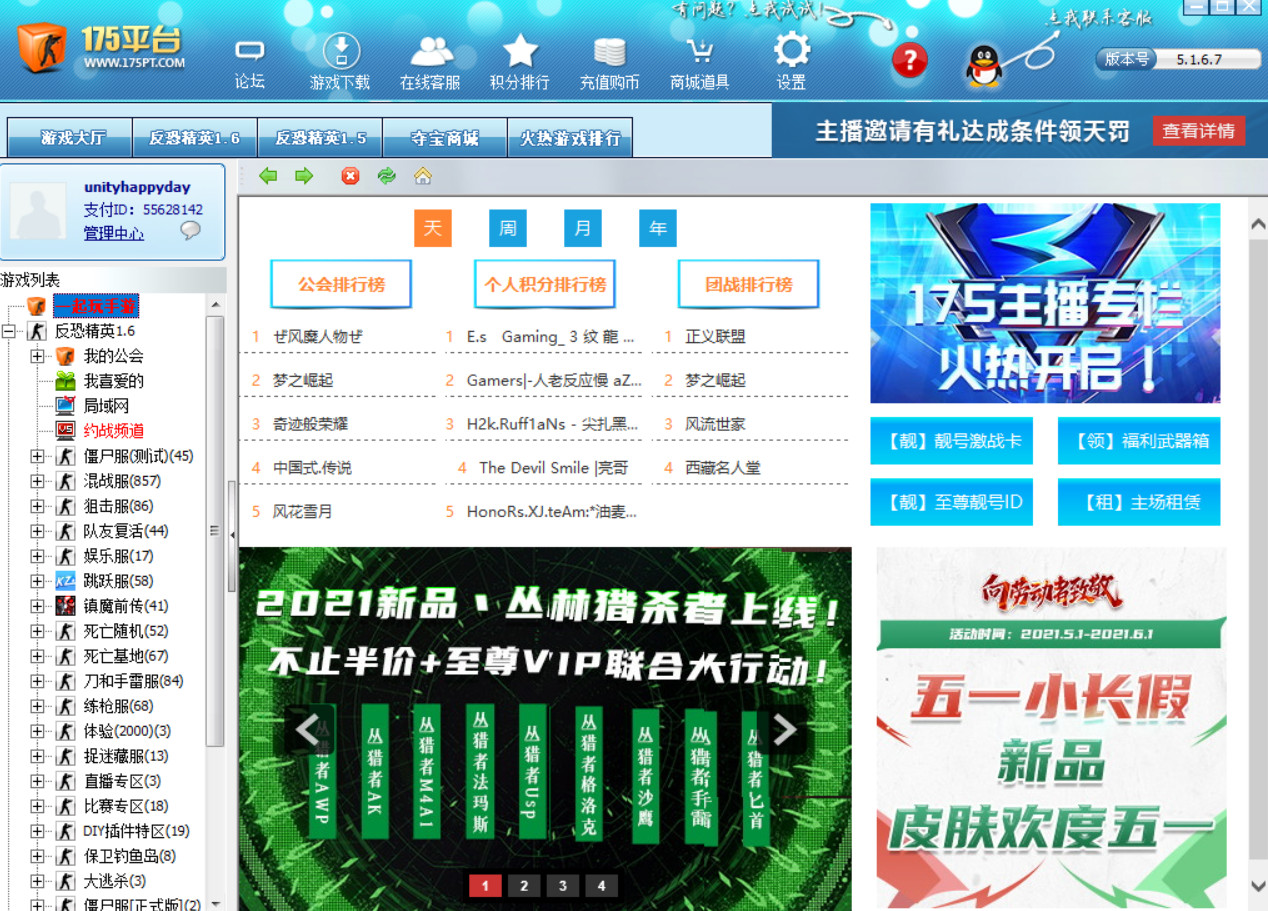Open the 反恐精英1.5 tab
This screenshot has width=1268, height=911.
[x=319, y=137]
